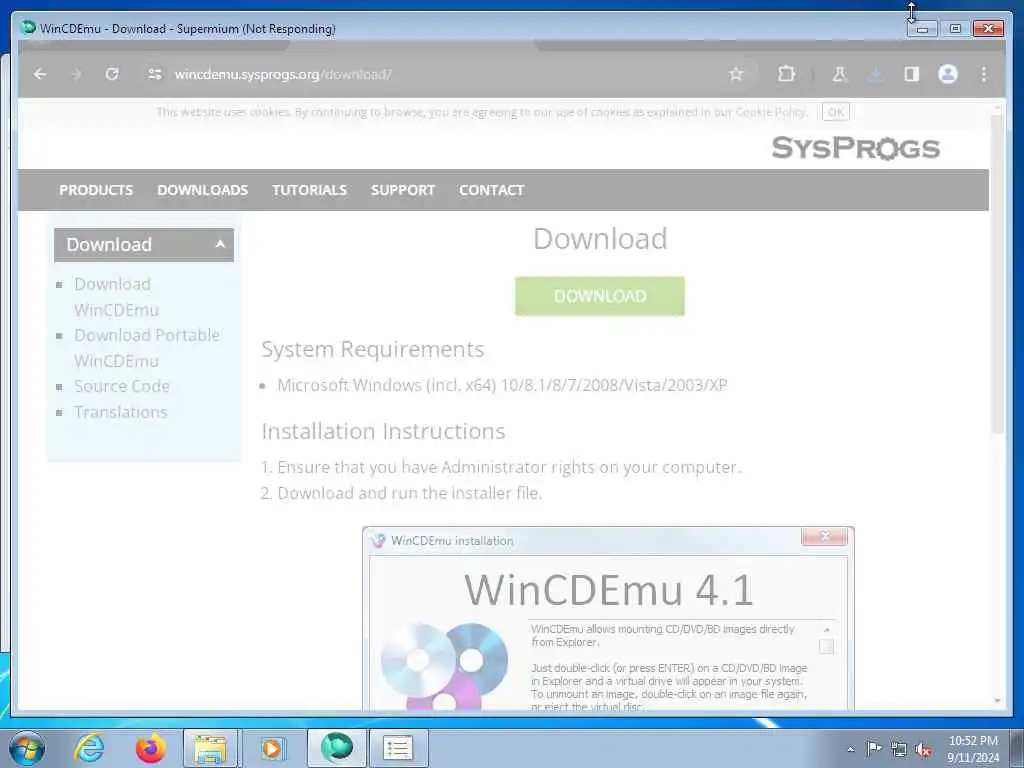The image size is (1024, 768).
Task: Click the browser forward arrow
Action: click(76, 74)
